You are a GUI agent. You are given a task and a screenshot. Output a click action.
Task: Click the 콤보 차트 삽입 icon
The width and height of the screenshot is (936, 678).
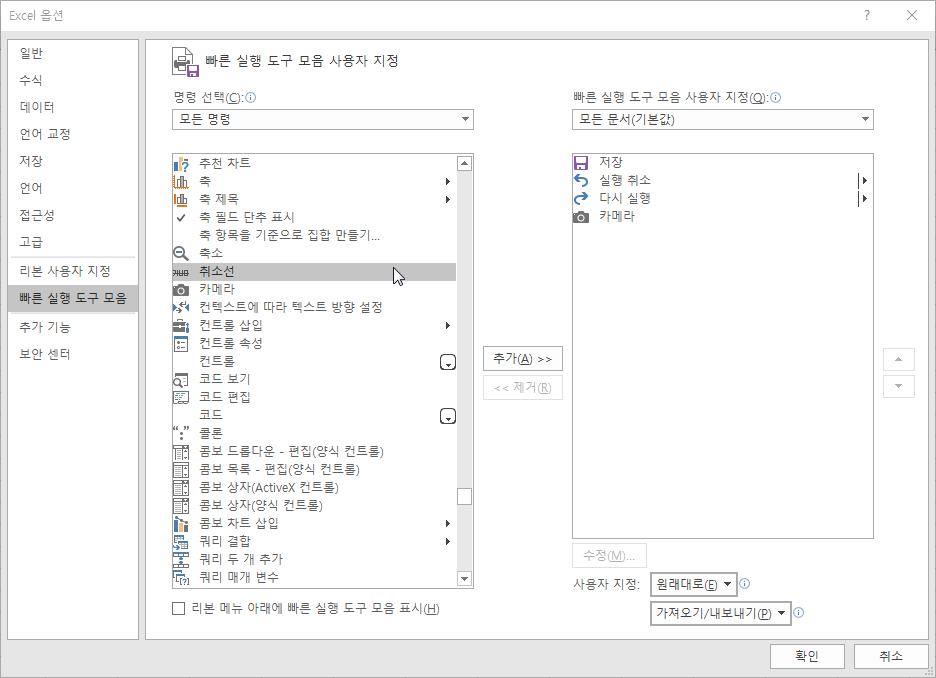pos(181,523)
